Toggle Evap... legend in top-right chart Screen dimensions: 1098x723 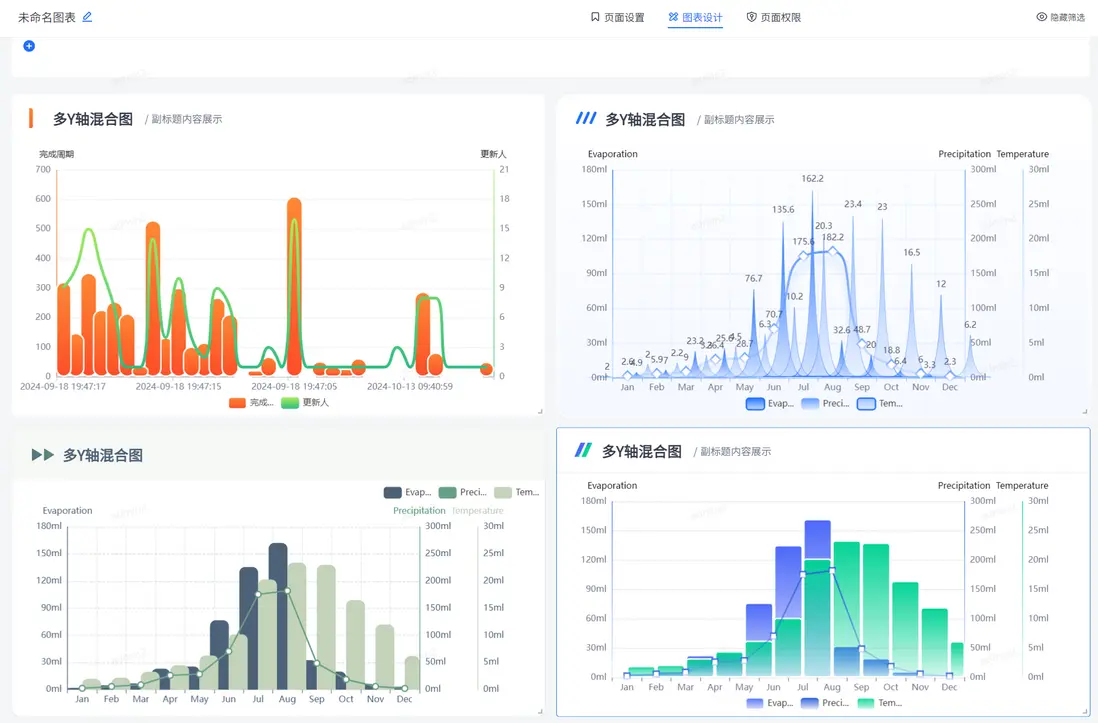tap(770, 404)
